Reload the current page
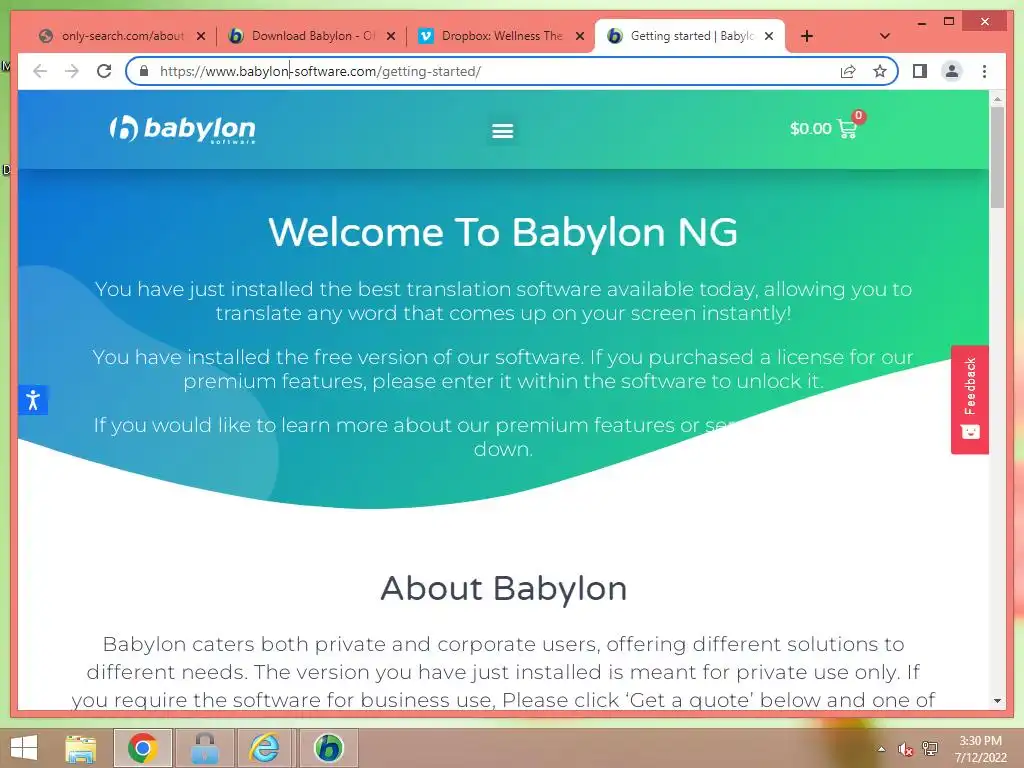 click(104, 71)
